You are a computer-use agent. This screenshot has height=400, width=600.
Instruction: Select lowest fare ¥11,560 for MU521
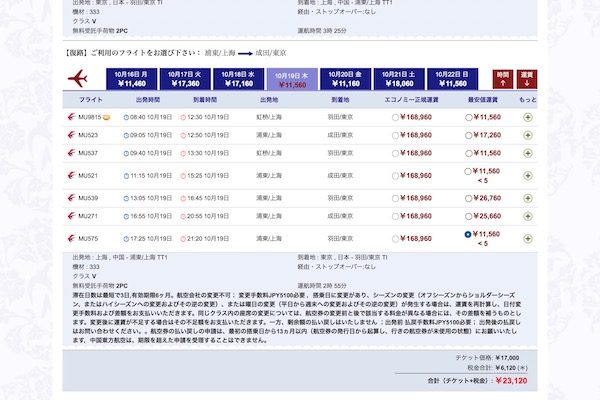(468, 171)
